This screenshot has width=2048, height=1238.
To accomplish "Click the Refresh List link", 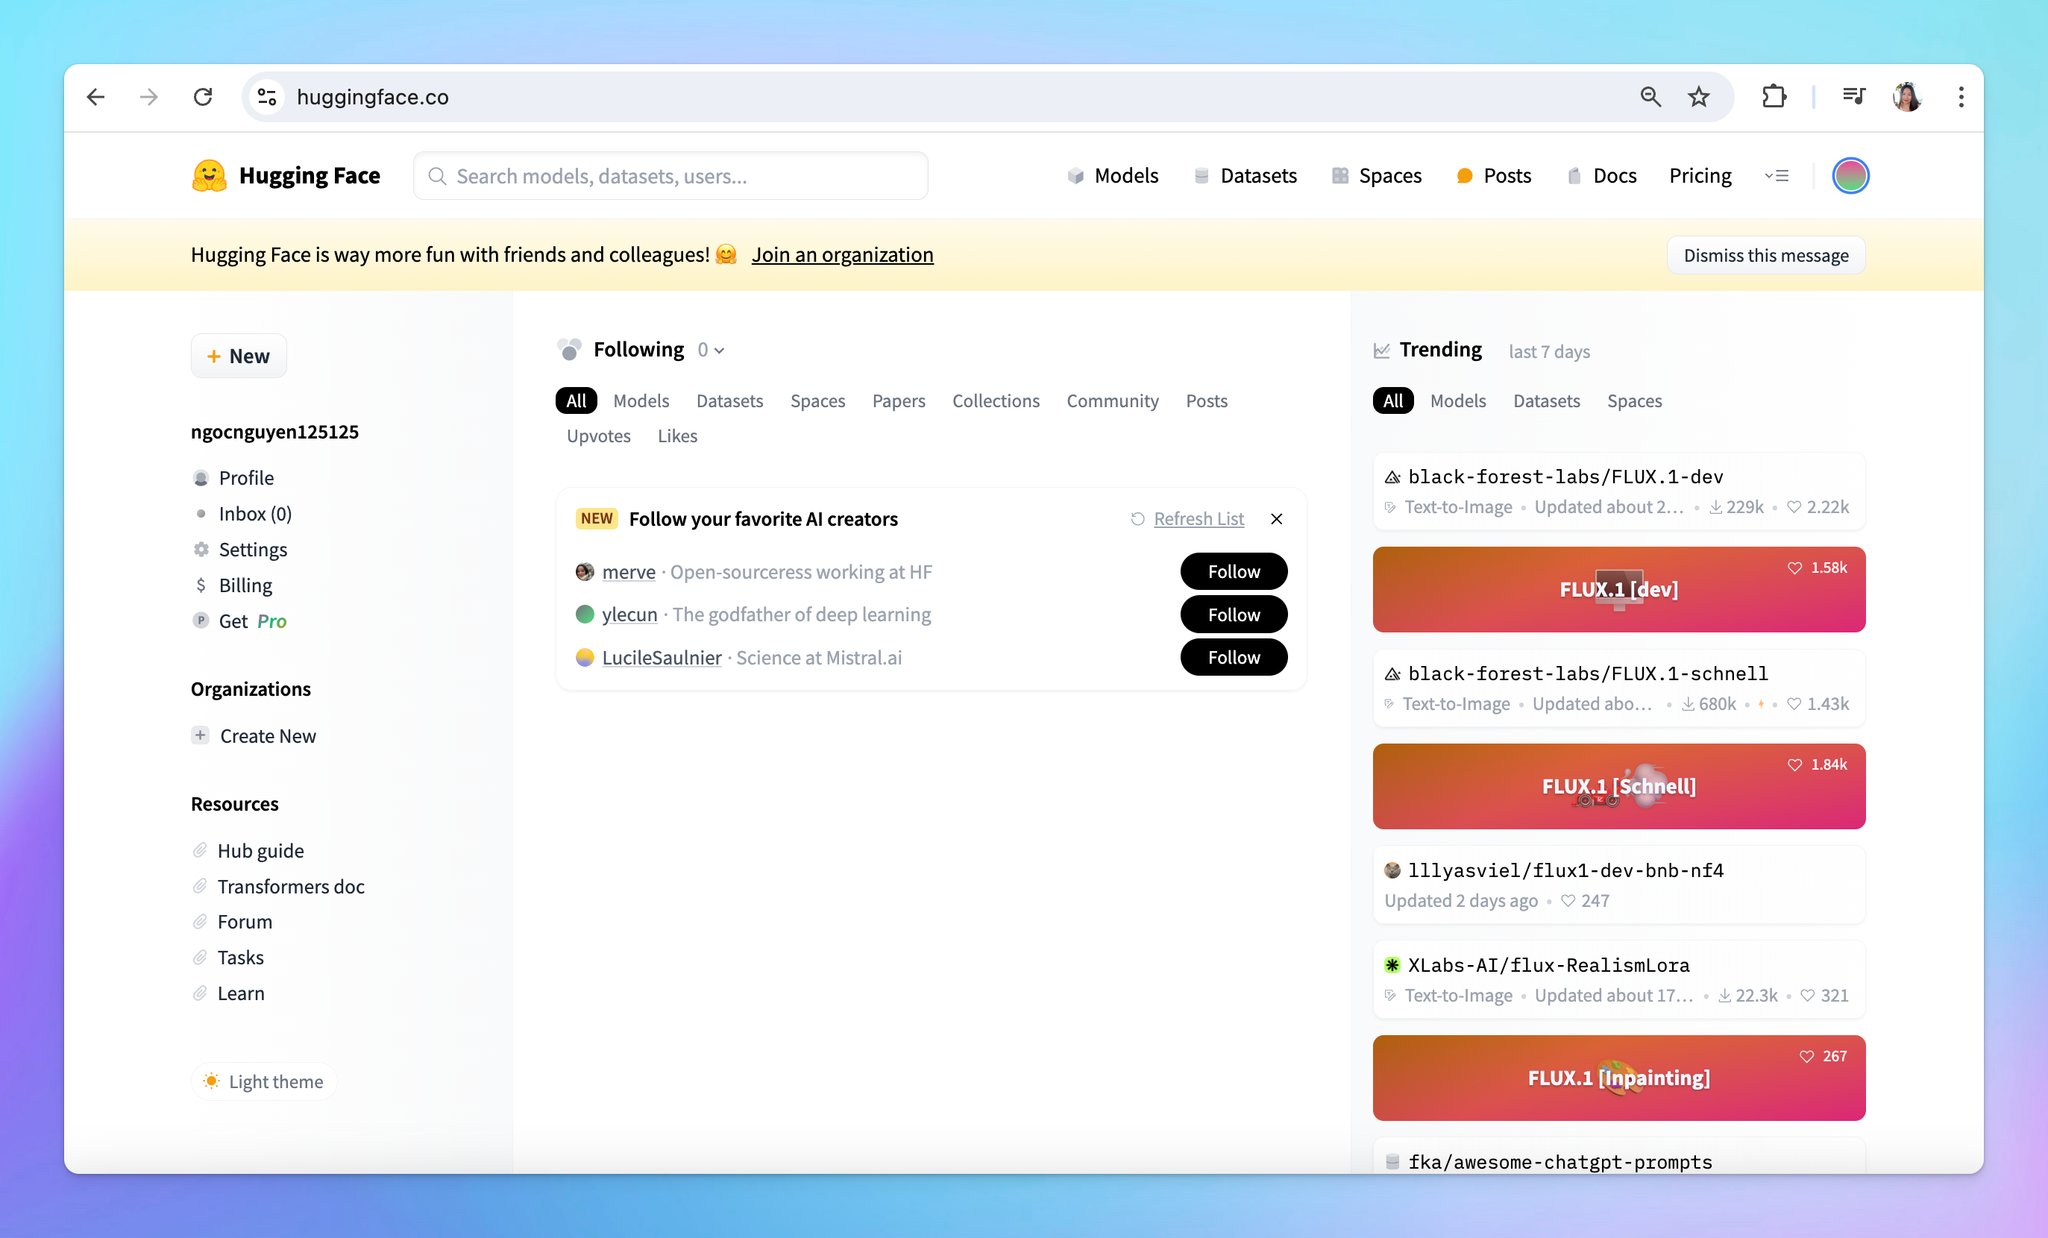I will click(x=1199, y=519).
